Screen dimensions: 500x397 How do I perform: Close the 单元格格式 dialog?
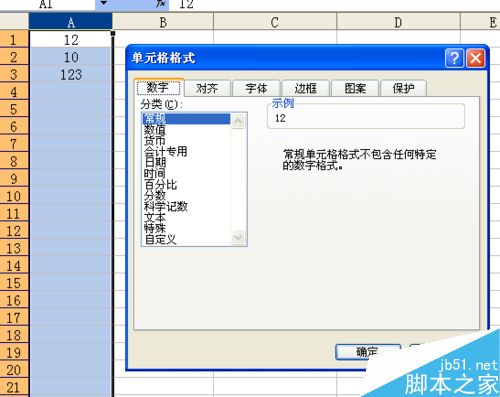tap(475, 59)
